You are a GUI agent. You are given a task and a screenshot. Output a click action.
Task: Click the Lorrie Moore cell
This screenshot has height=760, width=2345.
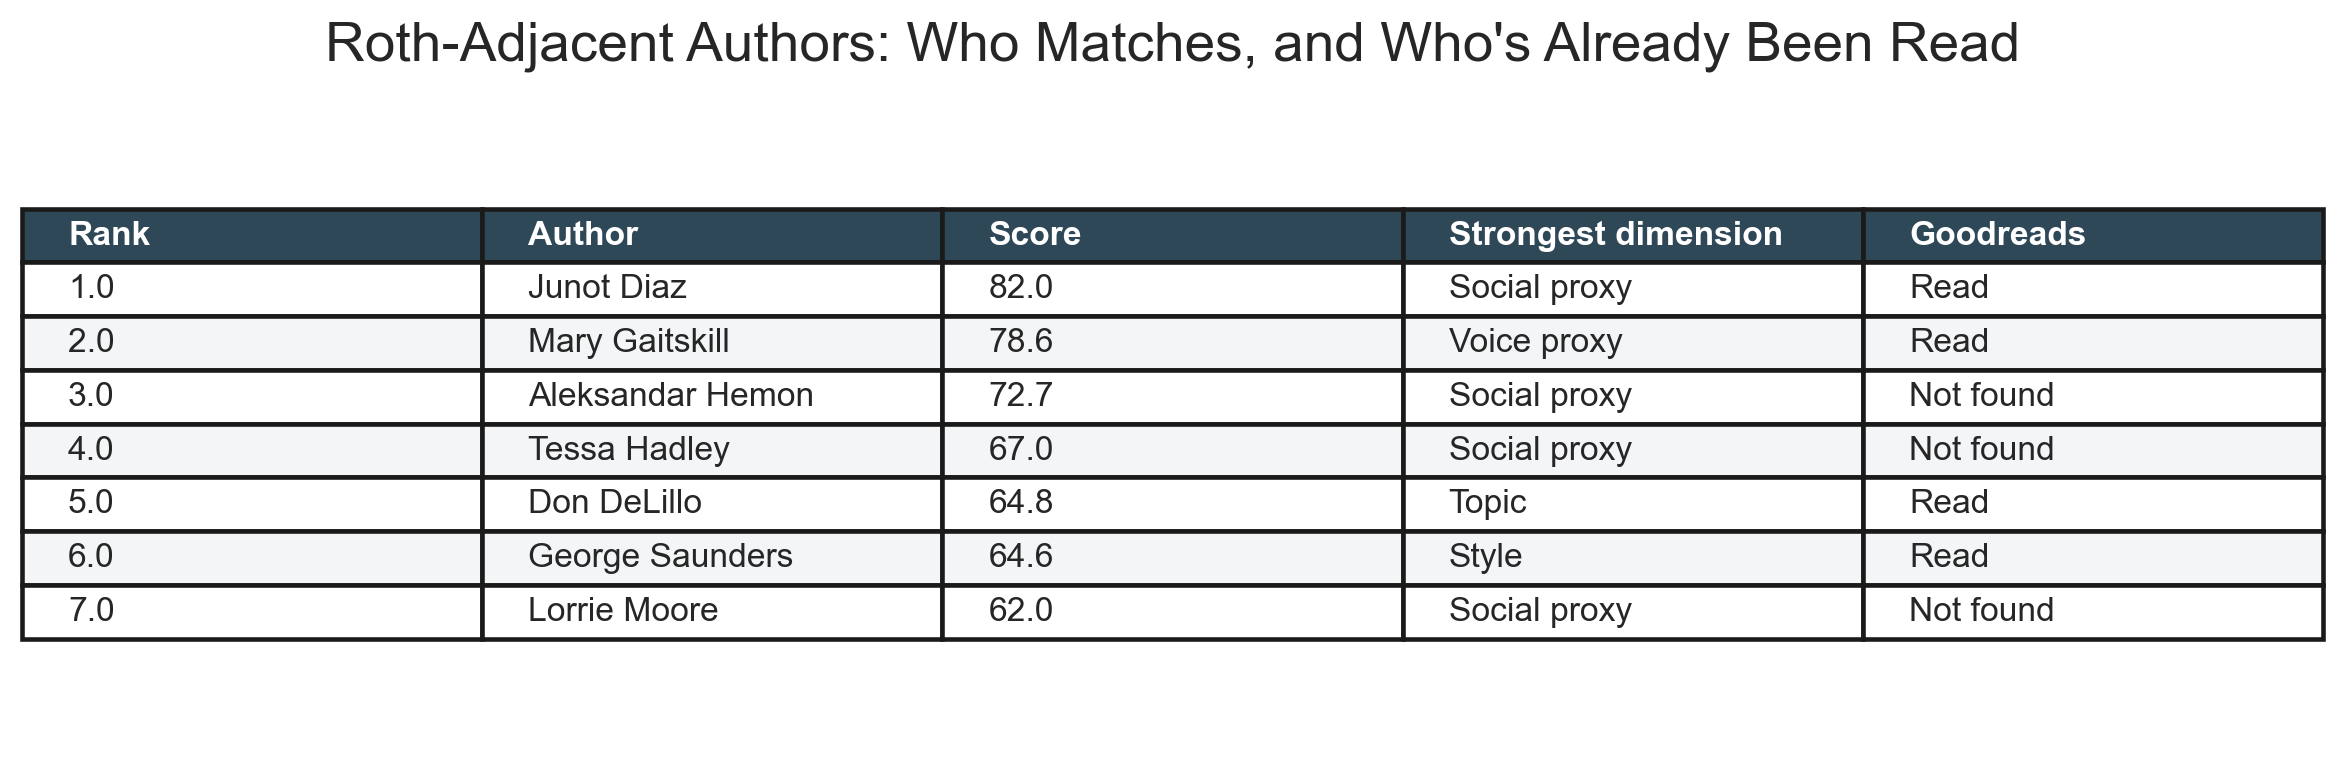[x=622, y=610]
